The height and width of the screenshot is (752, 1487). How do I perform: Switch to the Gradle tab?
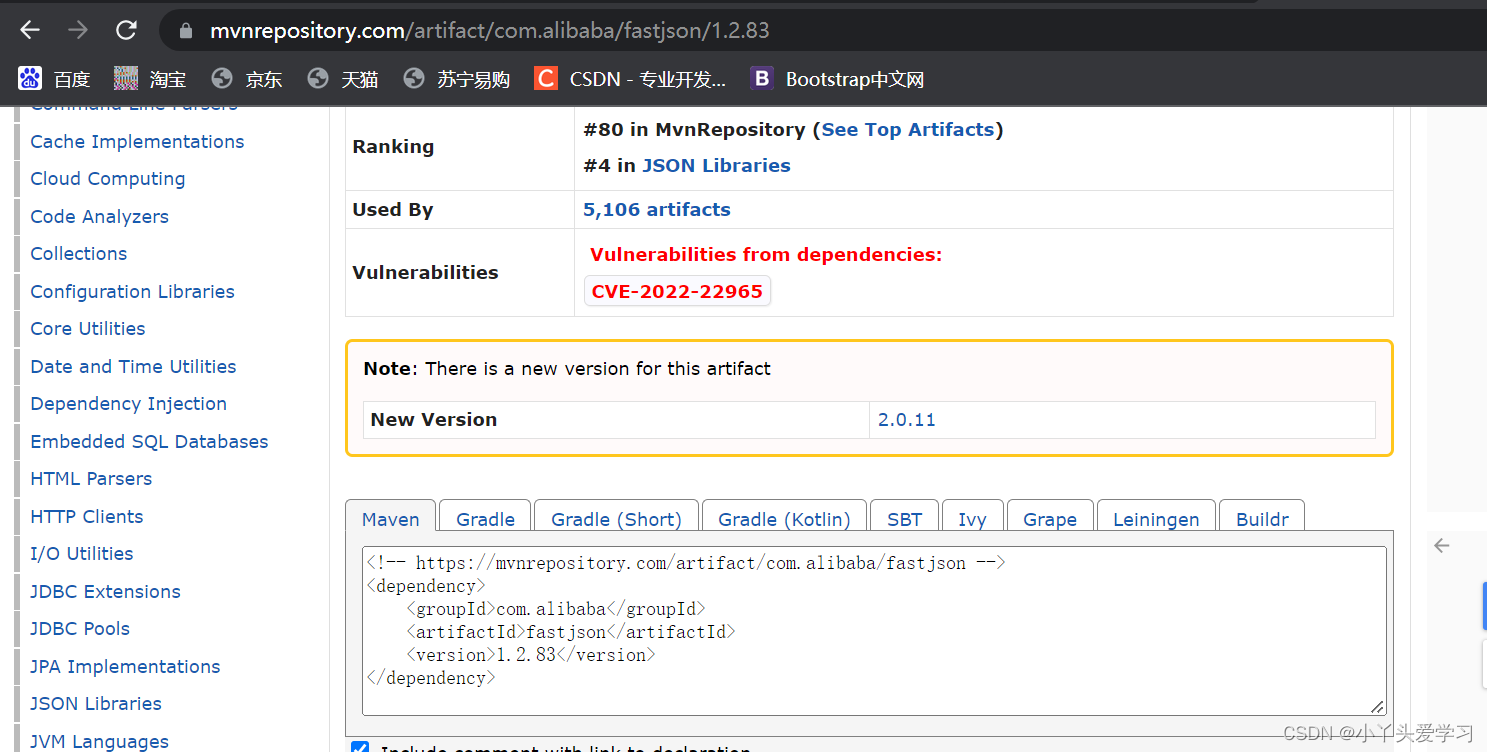485,519
